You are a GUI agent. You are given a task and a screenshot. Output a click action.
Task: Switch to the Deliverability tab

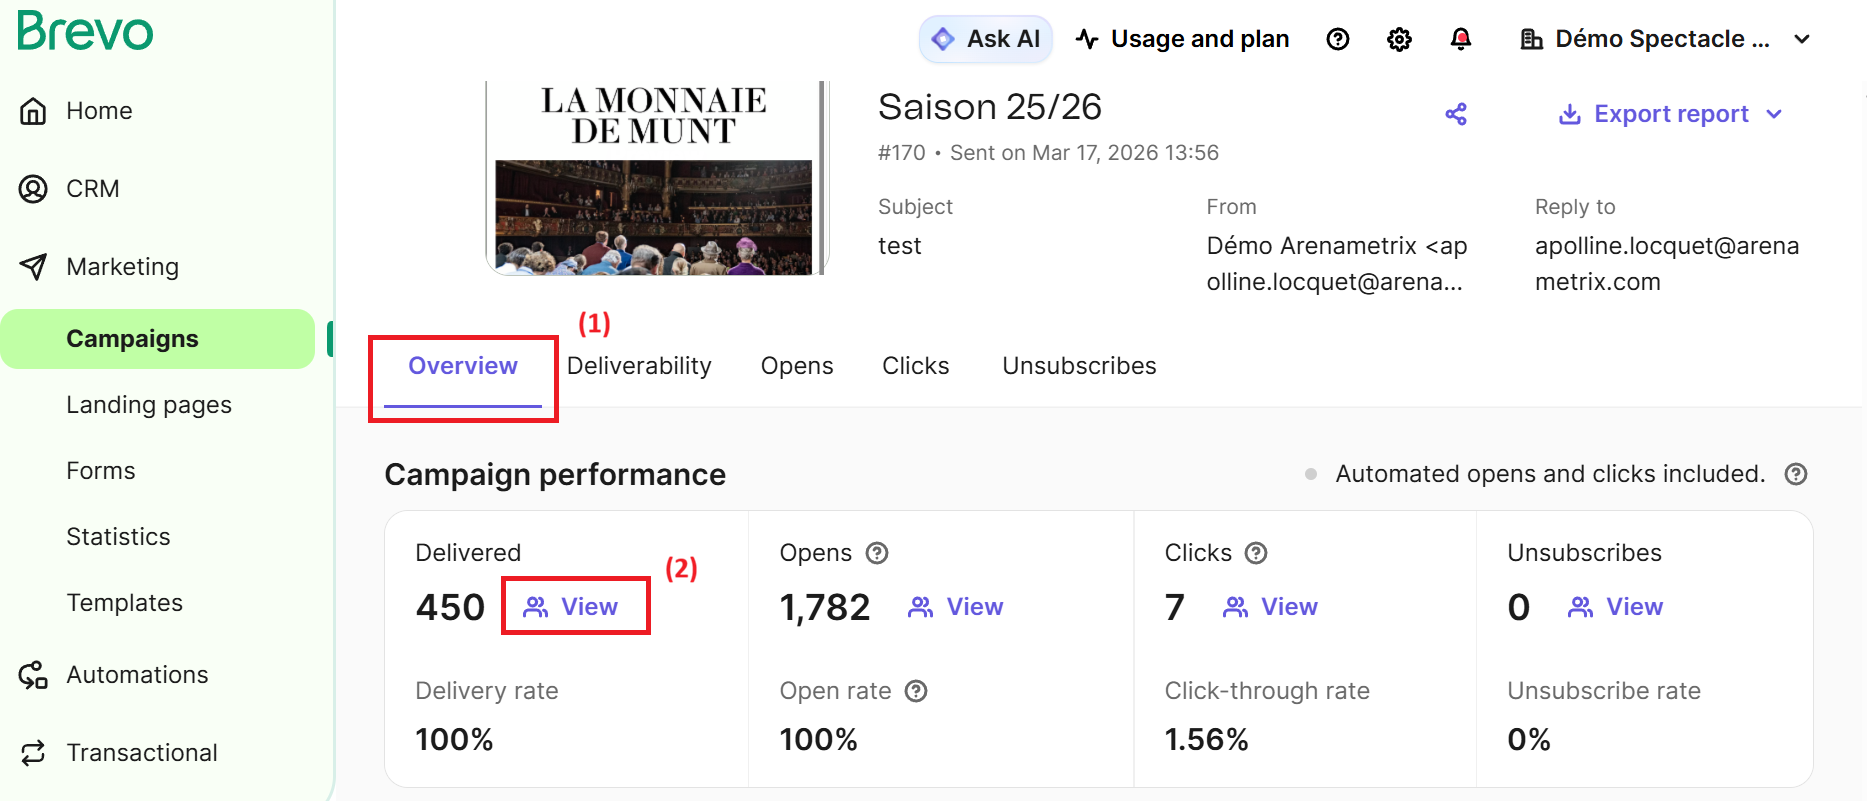pos(639,366)
